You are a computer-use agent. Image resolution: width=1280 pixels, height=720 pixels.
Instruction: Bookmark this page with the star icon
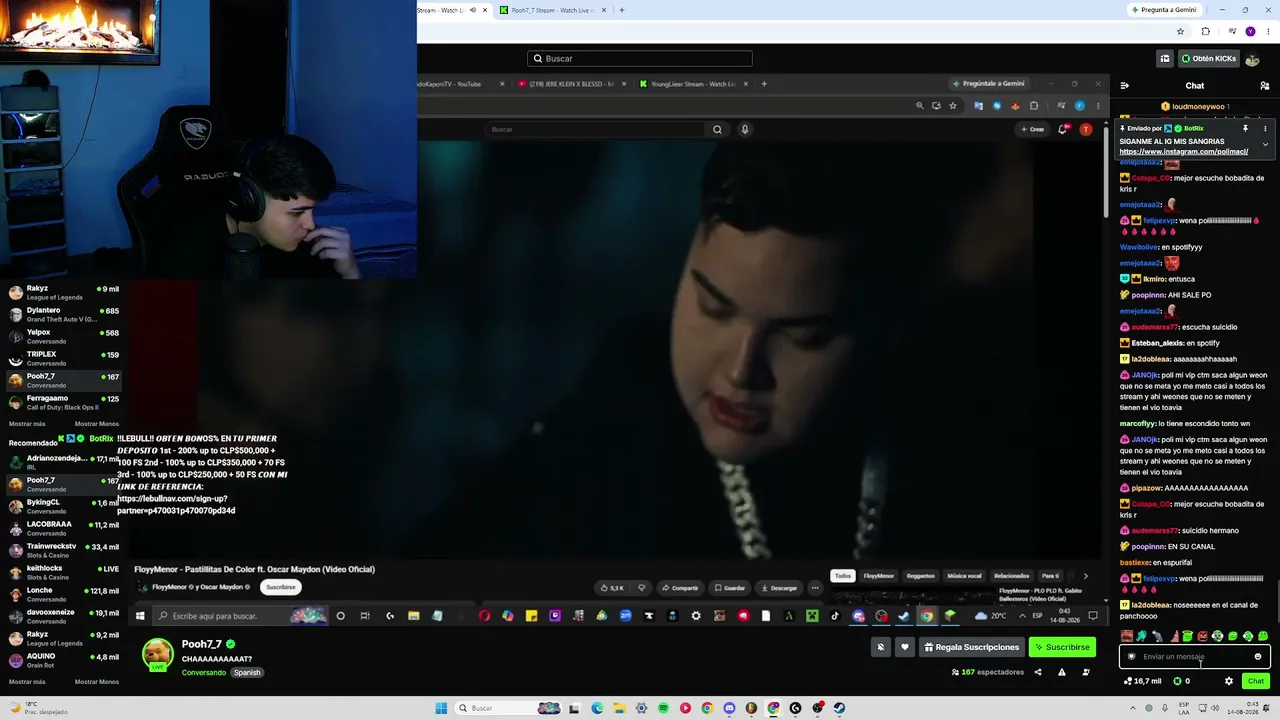[x=1181, y=31]
